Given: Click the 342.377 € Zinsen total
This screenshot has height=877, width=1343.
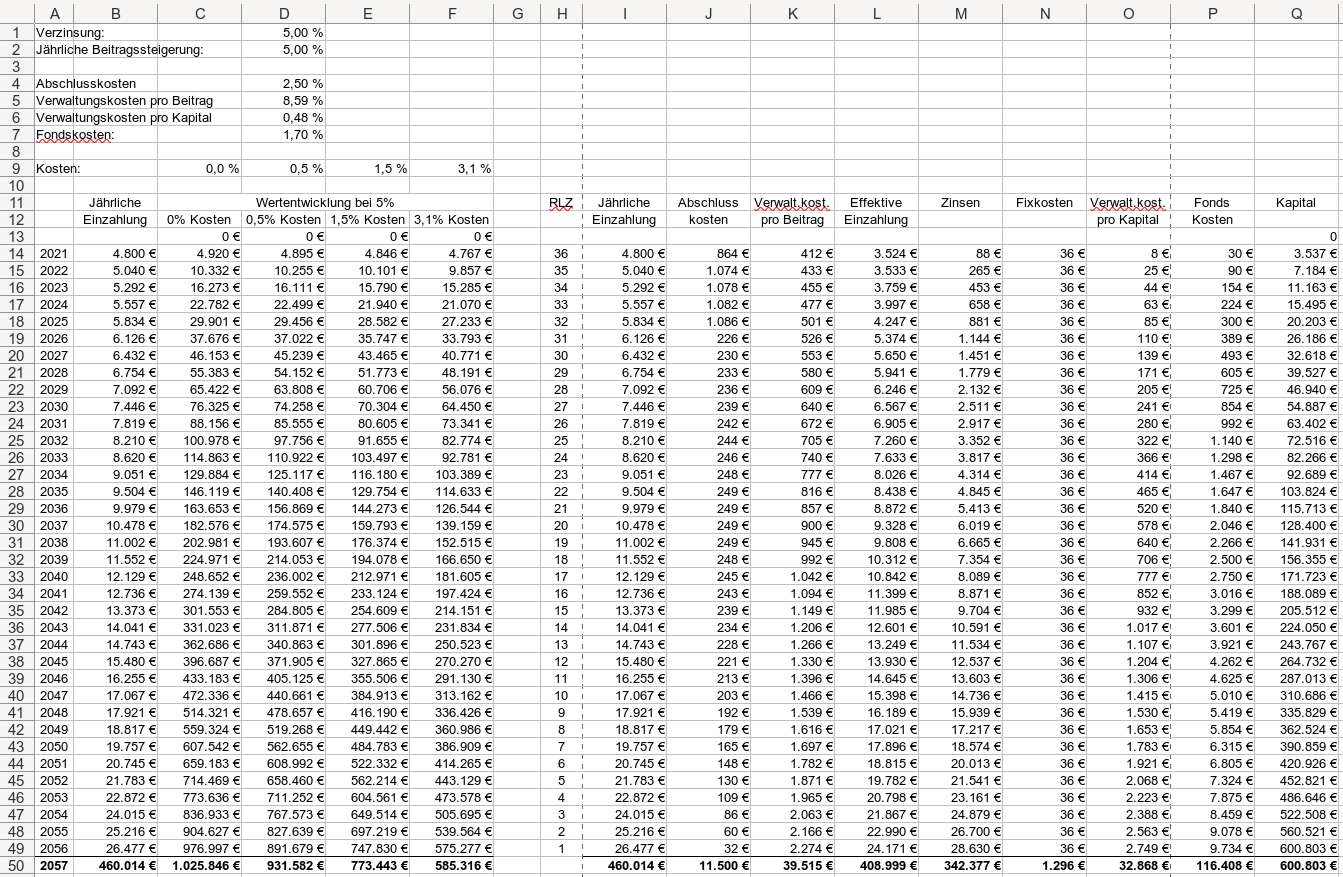Looking at the screenshot, I should click(960, 865).
